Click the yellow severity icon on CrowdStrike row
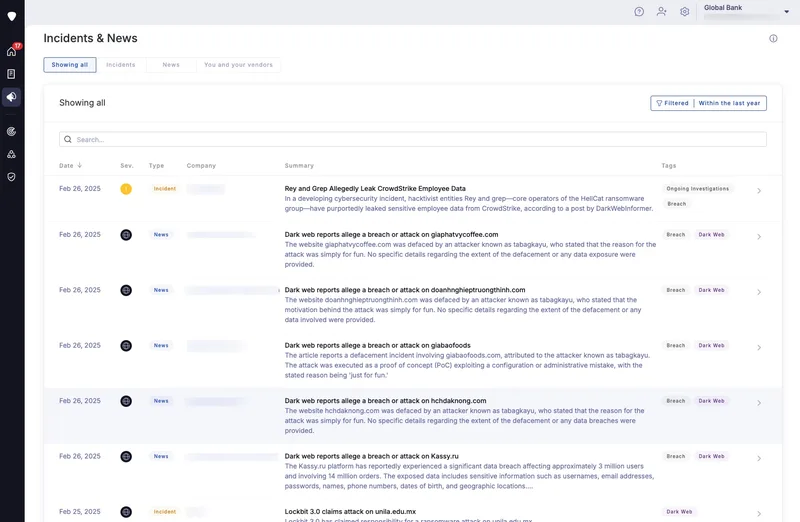Screen dimensions: 800x522 126,189
